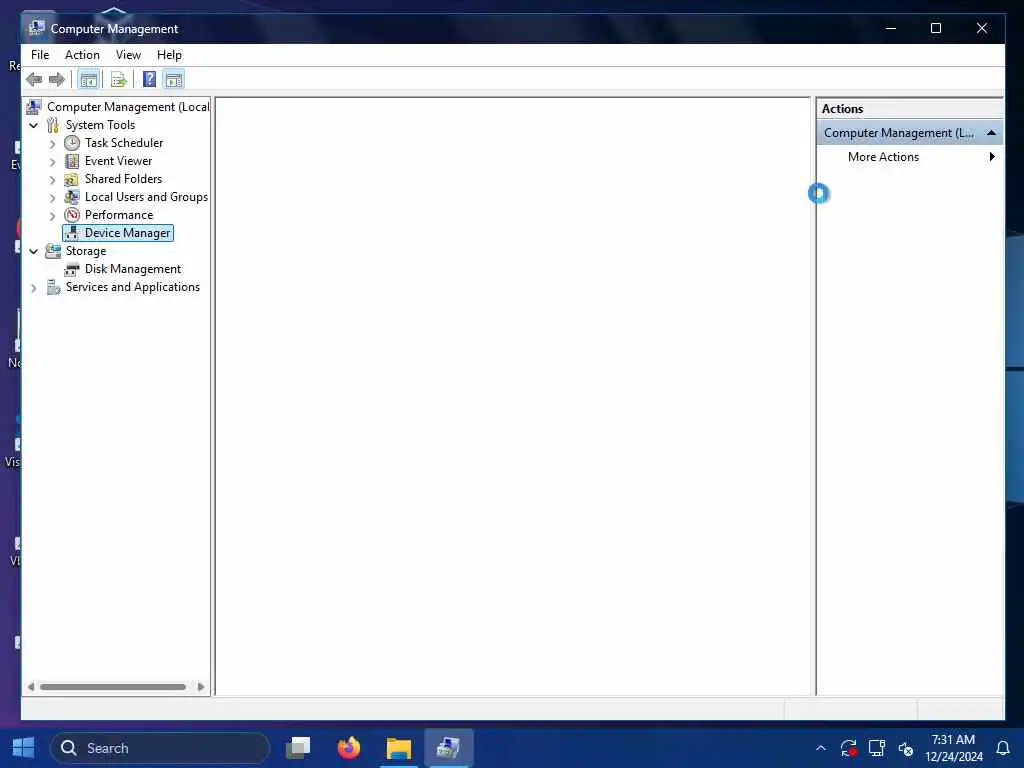Click the Computer Management root node icon

click(x=34, y=106)
